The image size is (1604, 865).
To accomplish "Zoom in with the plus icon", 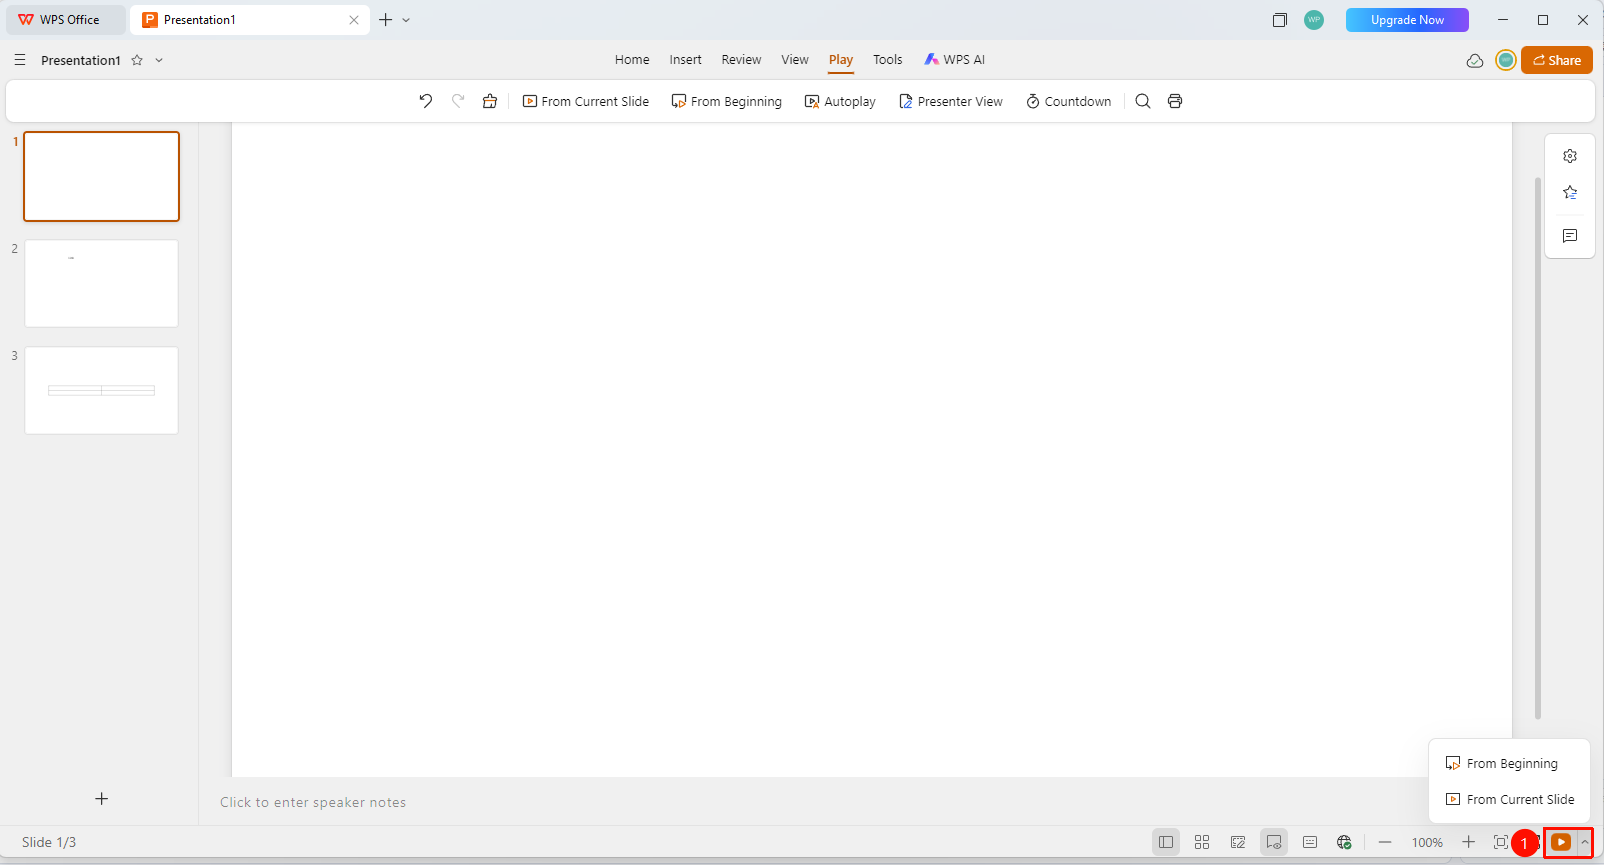I will click(1468, 842).
